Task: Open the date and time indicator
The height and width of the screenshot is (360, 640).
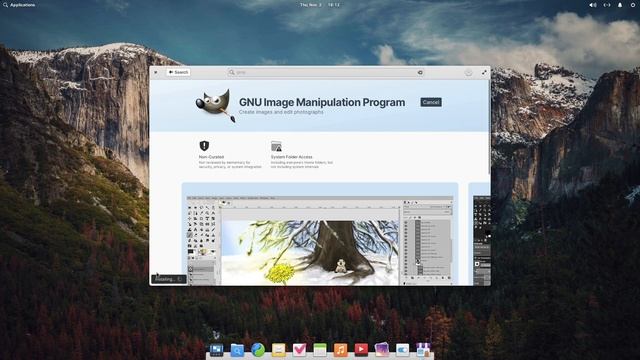Action: (320, 5)
